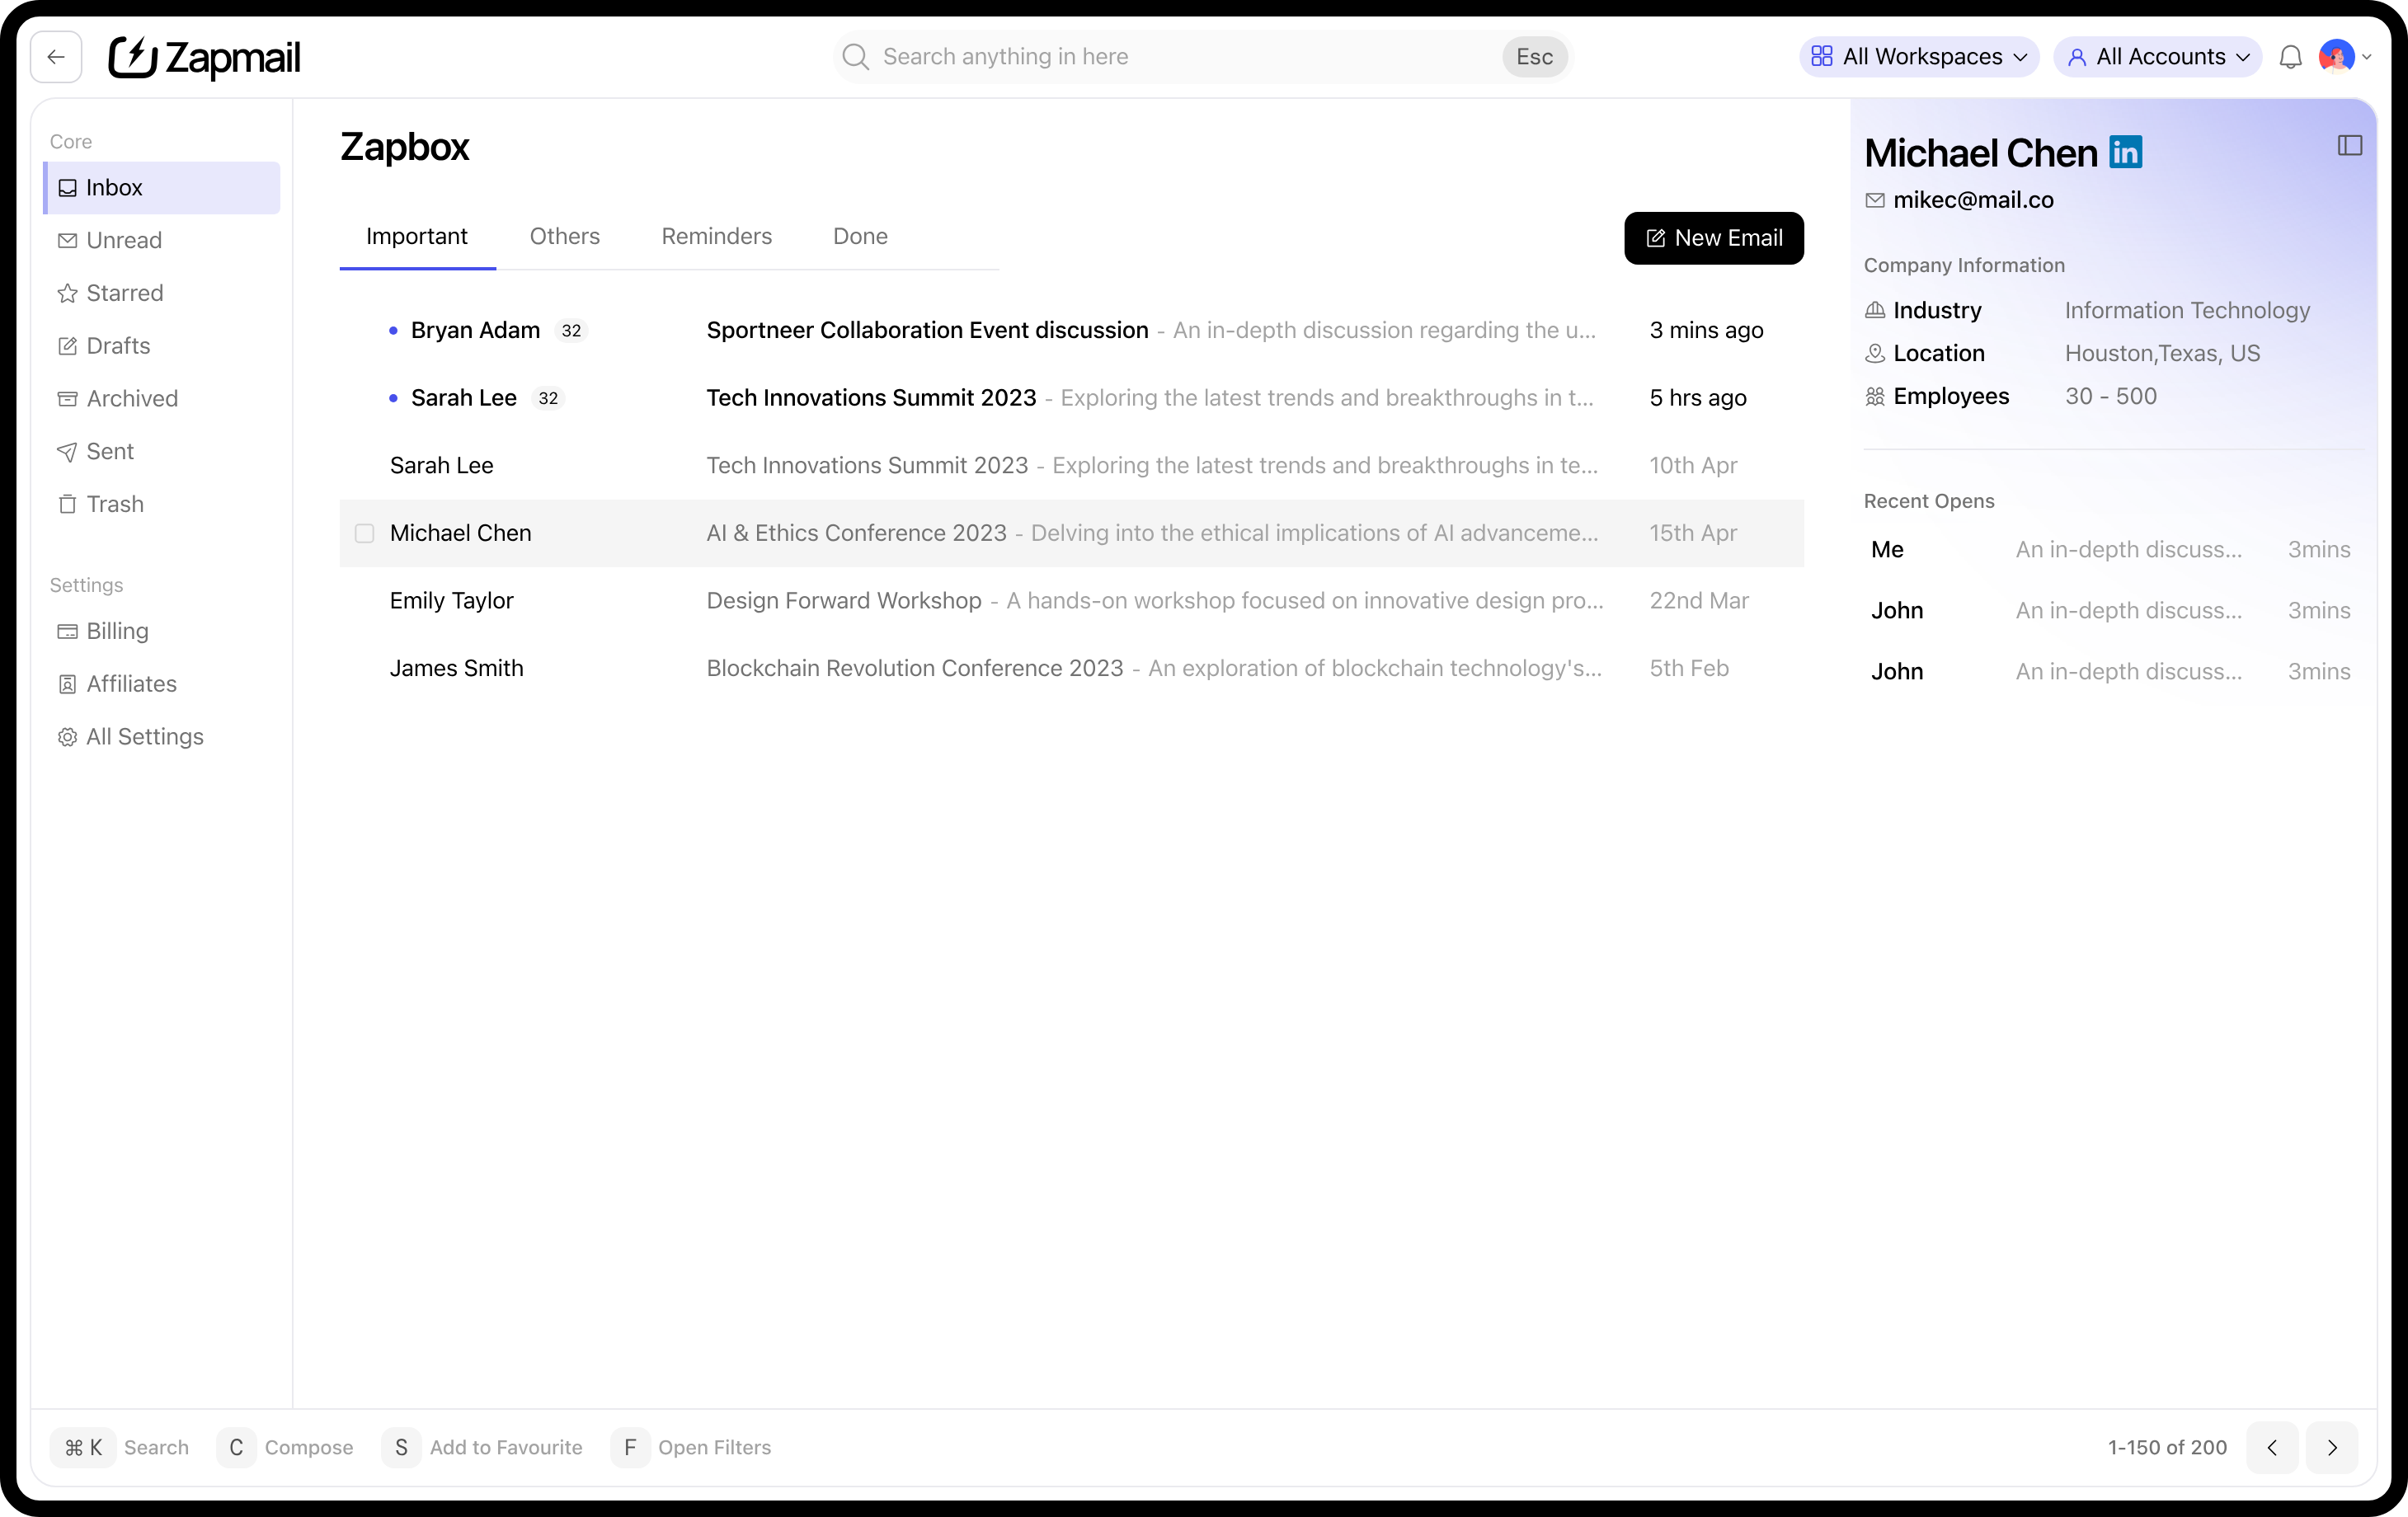Focus the 'Search anything in here' field
Image resolution: width=2408 pixels, height=1517 pixels.
coord(1203,57)
